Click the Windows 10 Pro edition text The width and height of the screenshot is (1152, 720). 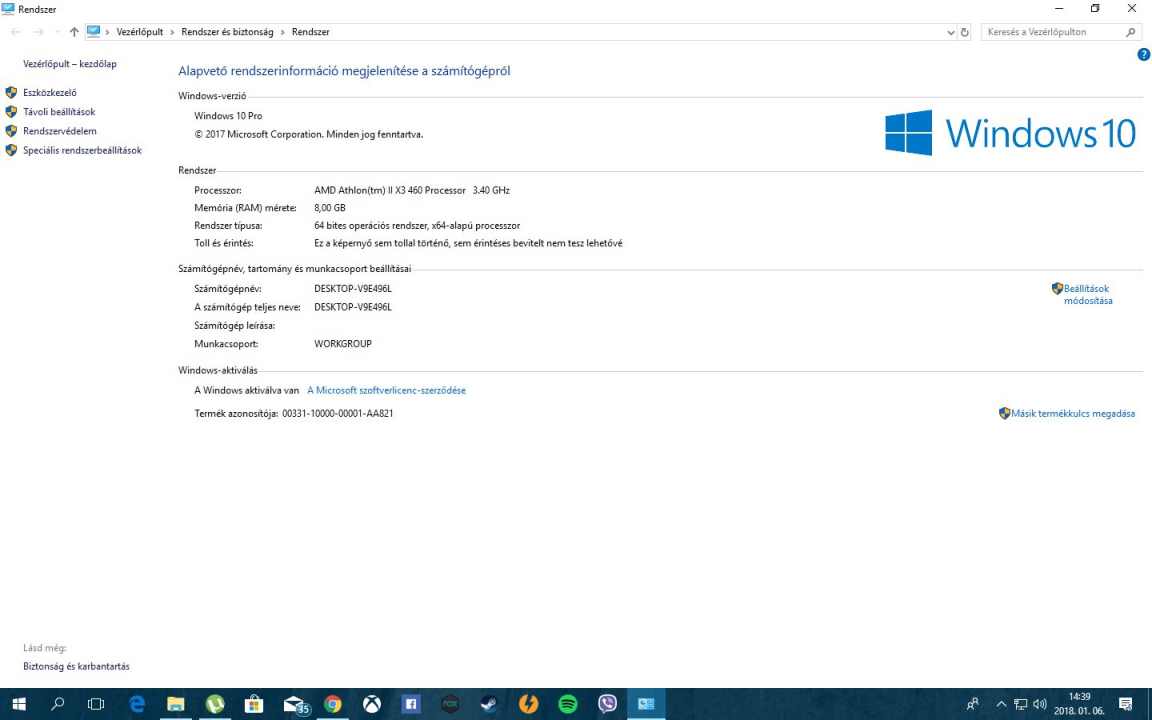[228, 115]
